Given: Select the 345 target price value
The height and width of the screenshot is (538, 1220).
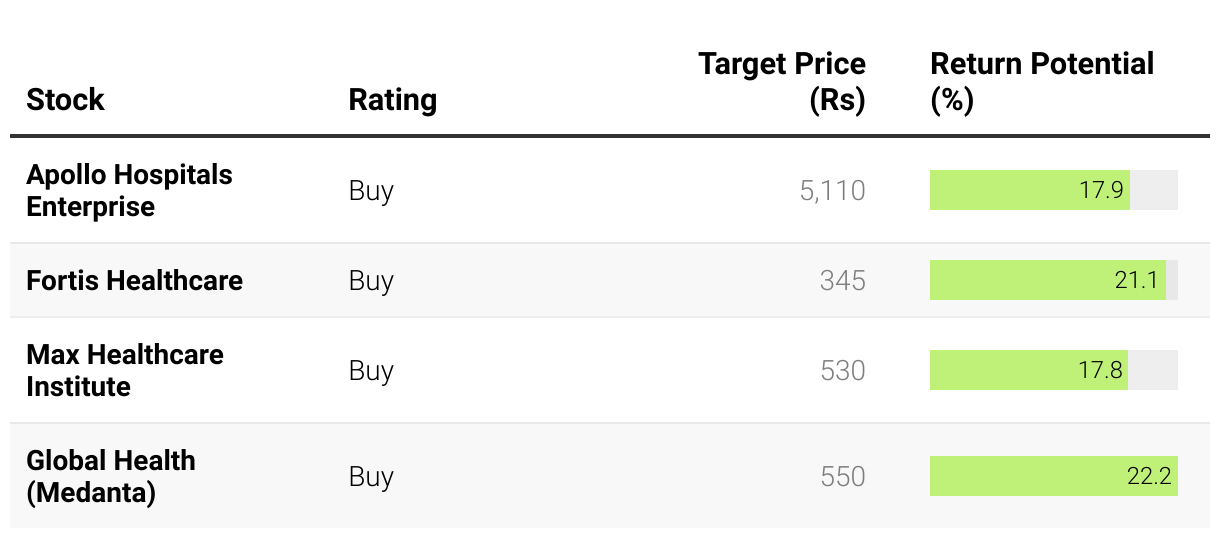Looking at the screenshot, I should coord(843,280).
